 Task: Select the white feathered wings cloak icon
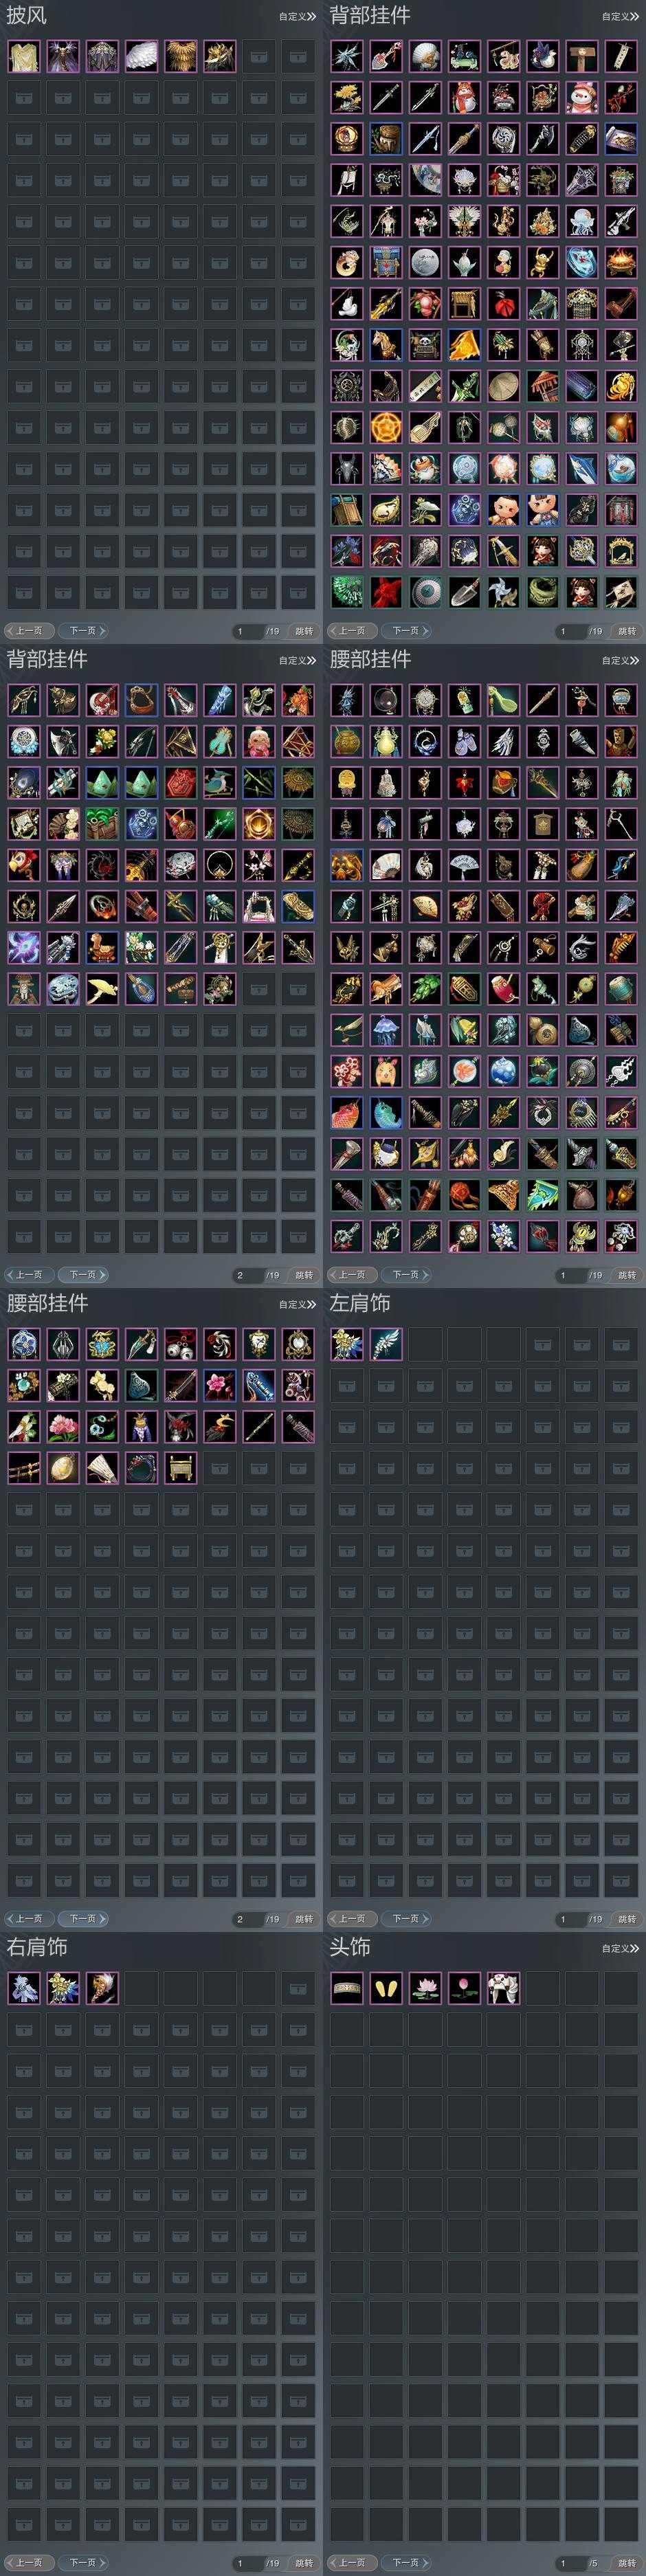(x=141, y=56)
